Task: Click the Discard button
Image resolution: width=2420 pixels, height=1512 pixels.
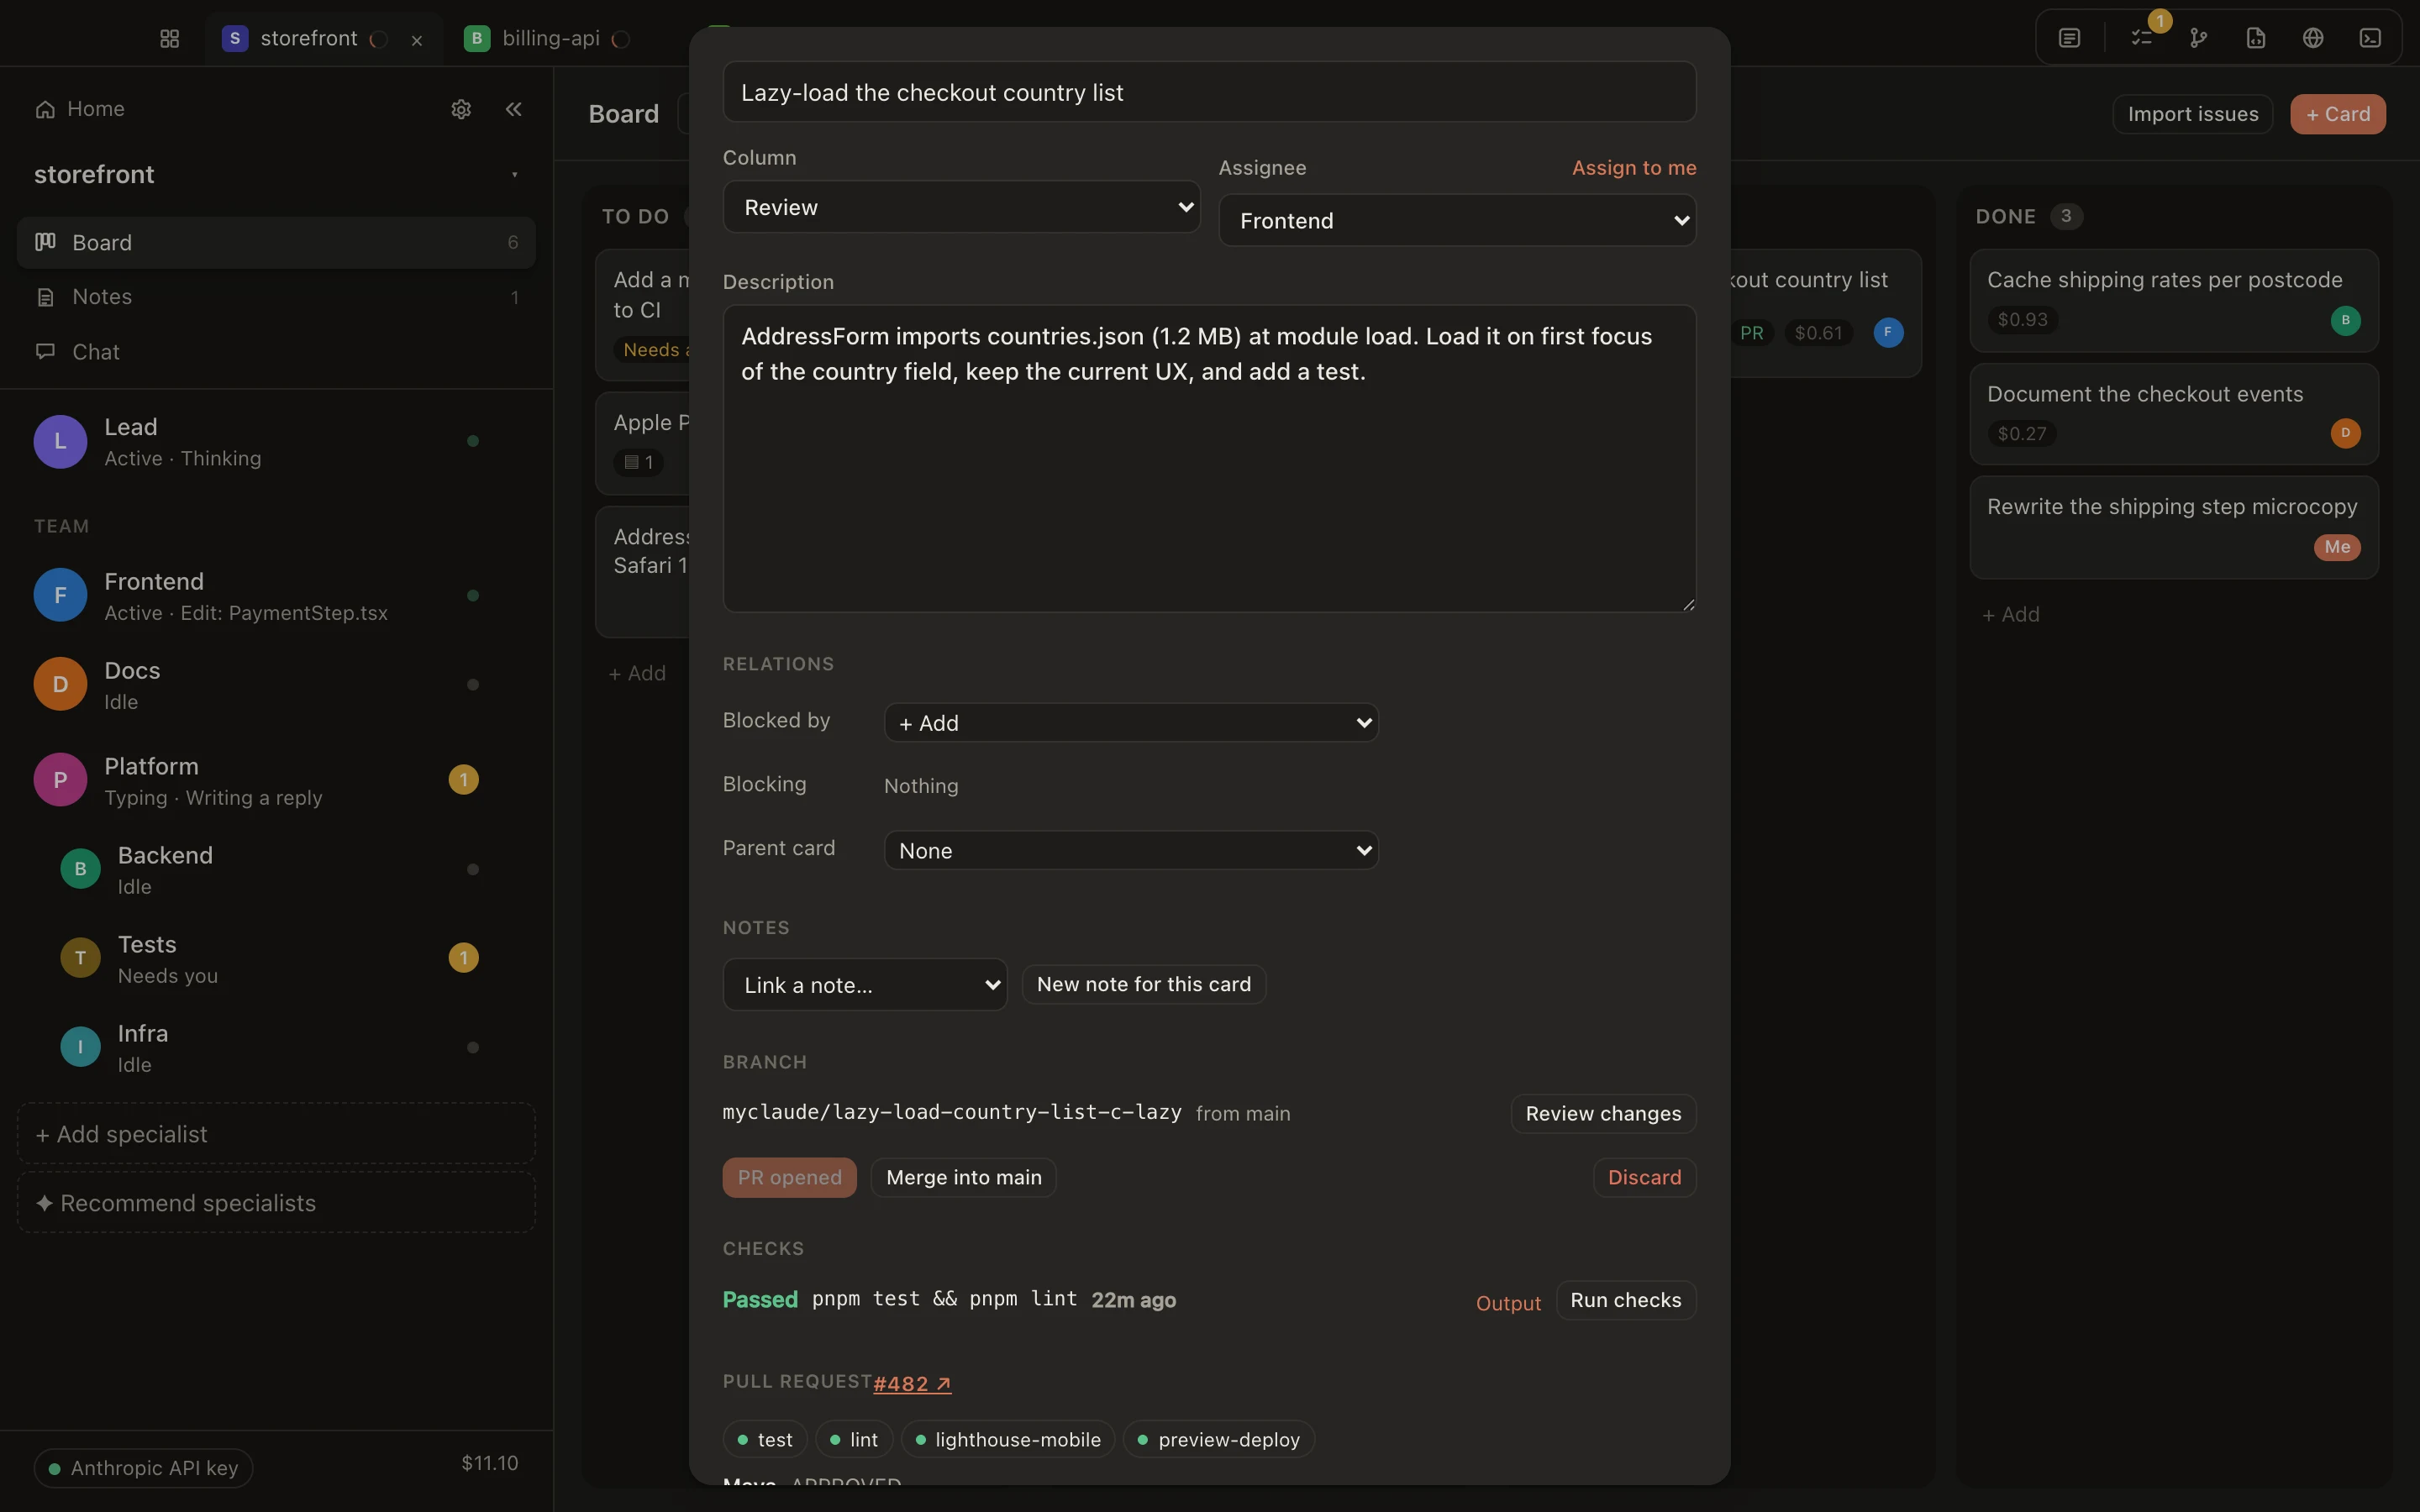Action: pos(1644,1177)
